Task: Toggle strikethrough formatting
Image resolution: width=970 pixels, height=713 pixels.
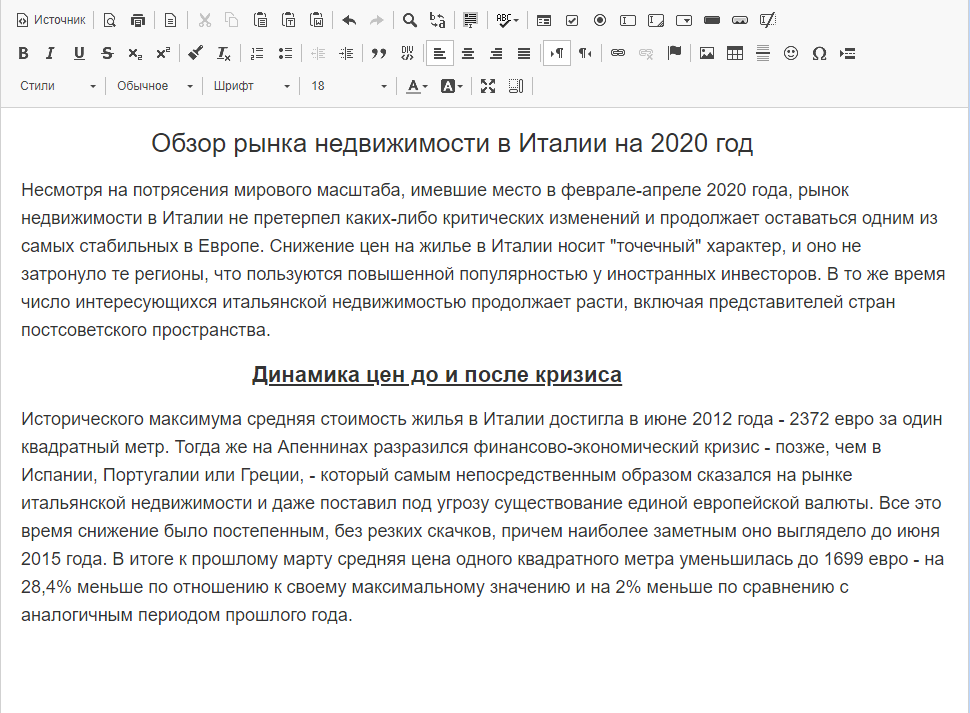Action: tap(107, 53)
